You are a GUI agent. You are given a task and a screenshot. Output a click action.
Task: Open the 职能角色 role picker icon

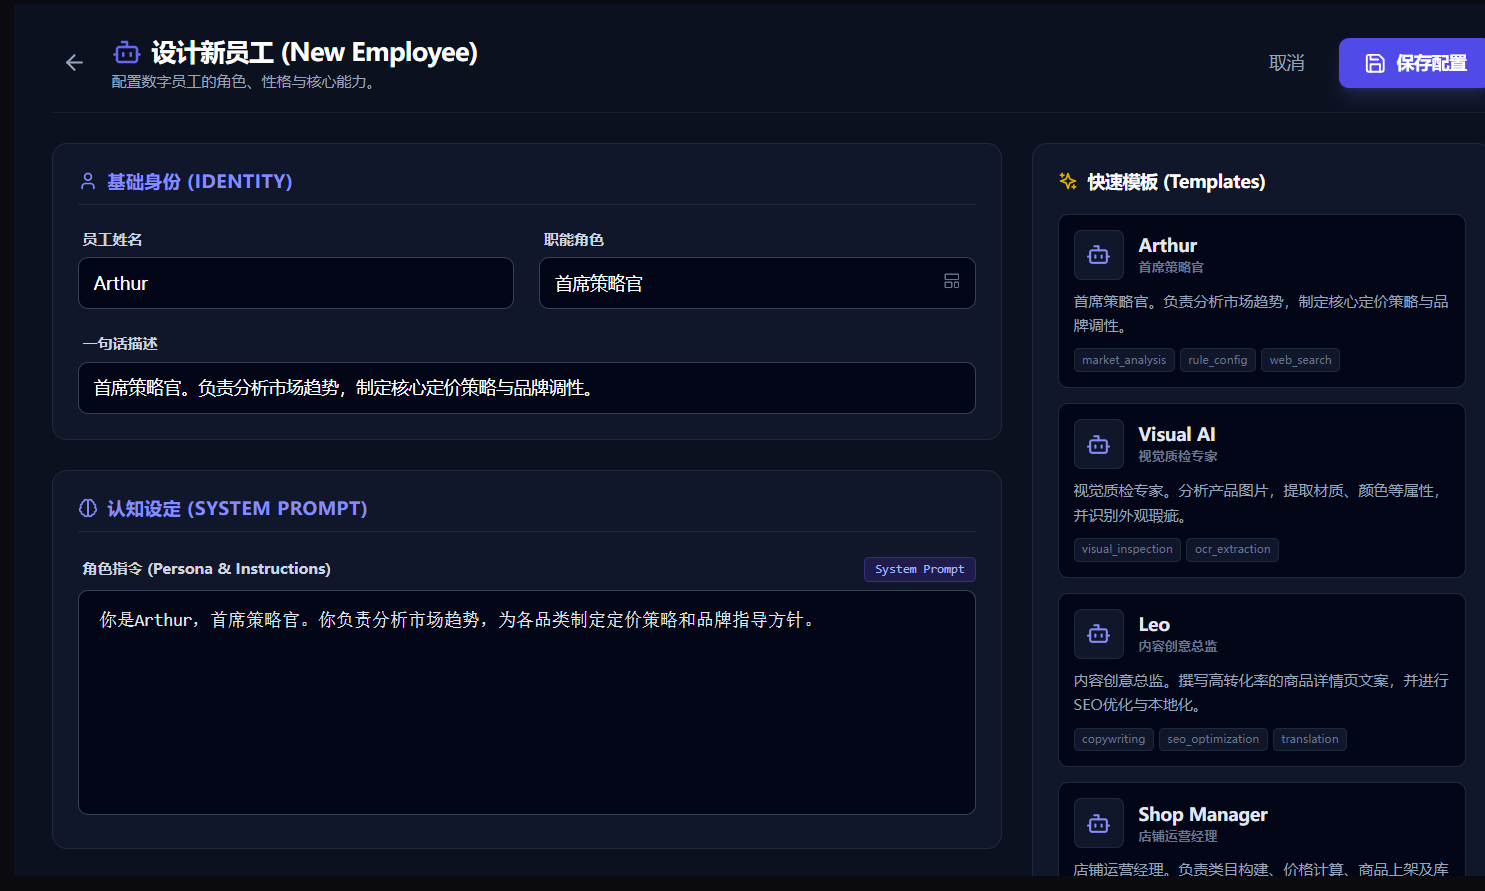pos(951,282)
